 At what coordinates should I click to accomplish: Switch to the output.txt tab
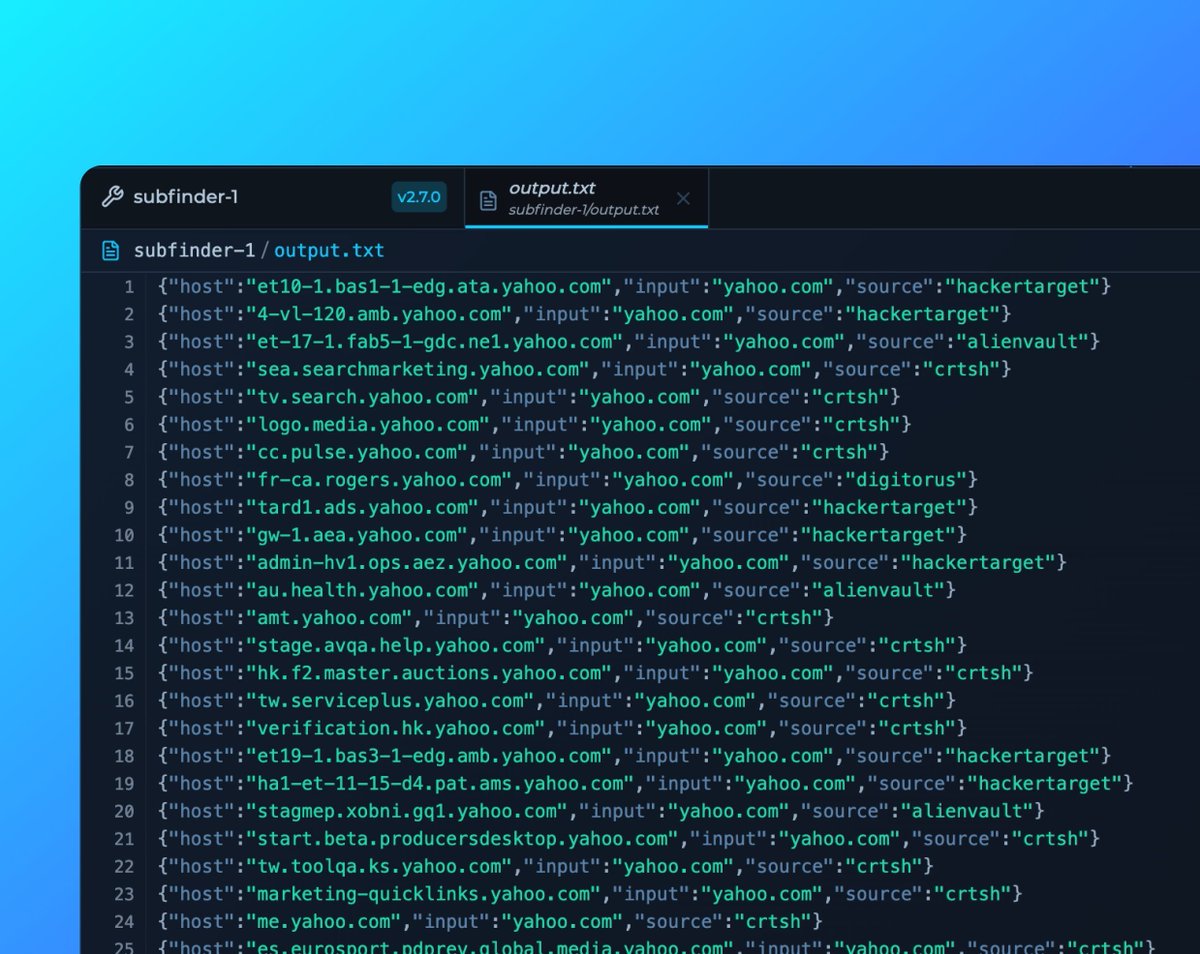(x=586, y=198)
